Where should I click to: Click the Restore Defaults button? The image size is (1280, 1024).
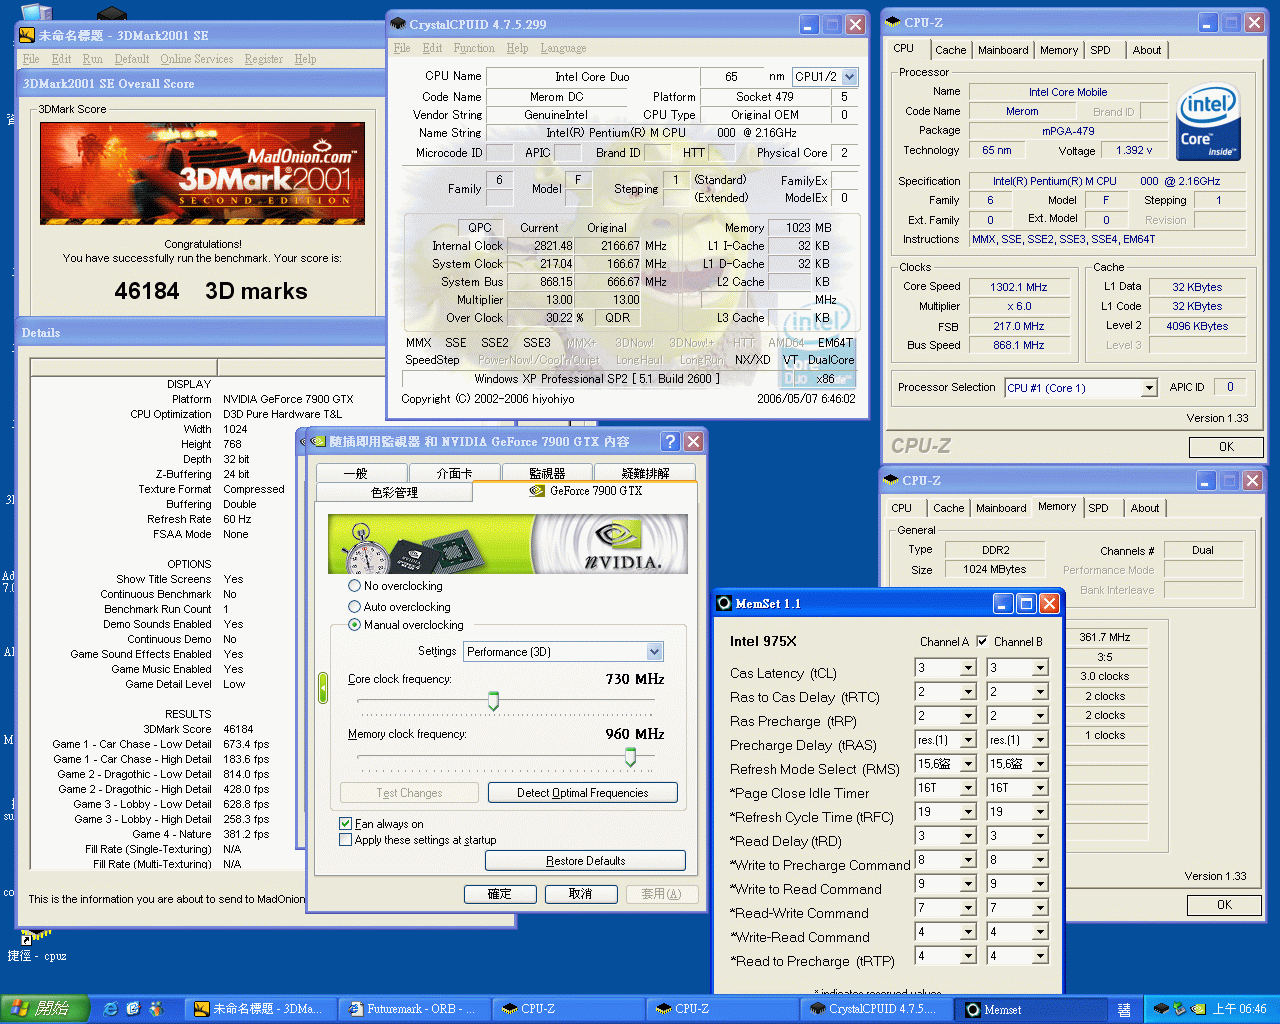point(585,861)
